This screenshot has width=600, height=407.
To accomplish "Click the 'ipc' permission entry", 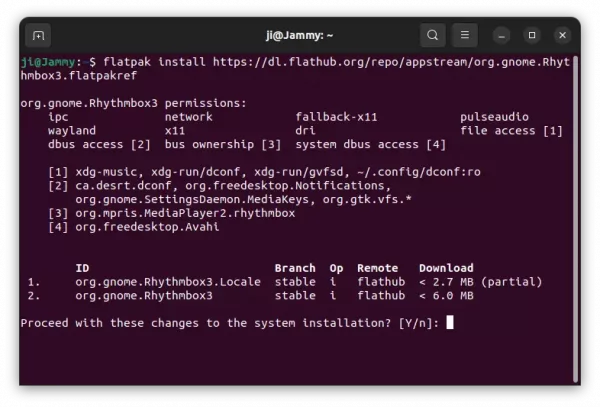I will [x=58, y=117].
